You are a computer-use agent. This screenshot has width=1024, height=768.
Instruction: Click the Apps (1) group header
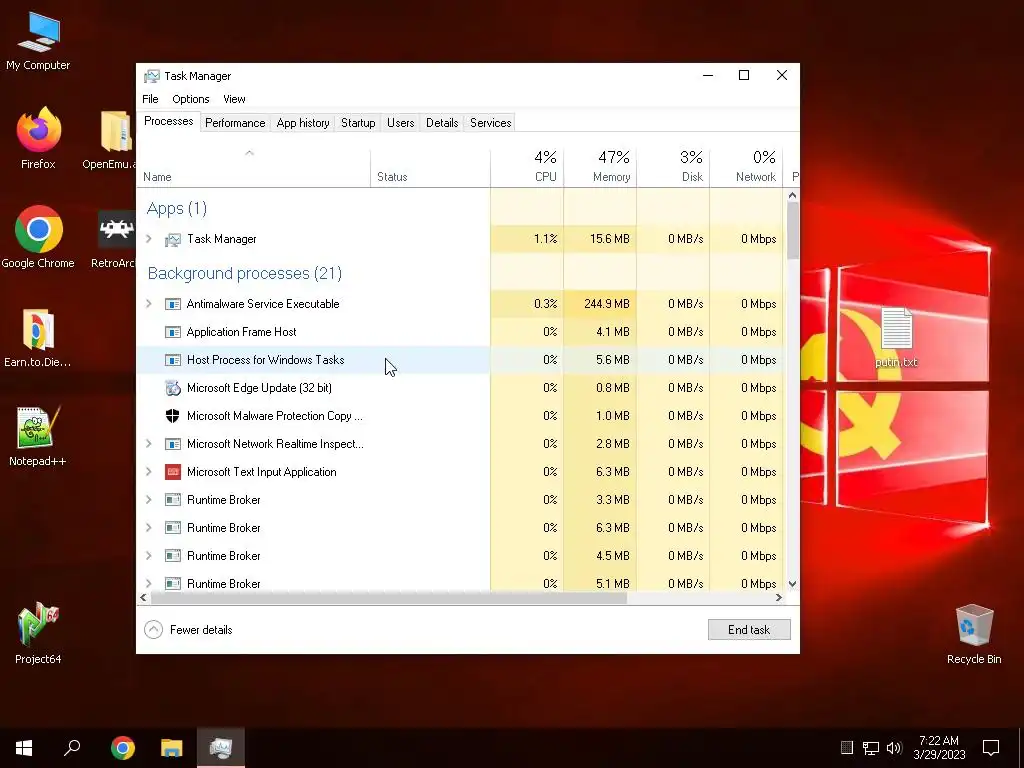[x=177, y=208]
